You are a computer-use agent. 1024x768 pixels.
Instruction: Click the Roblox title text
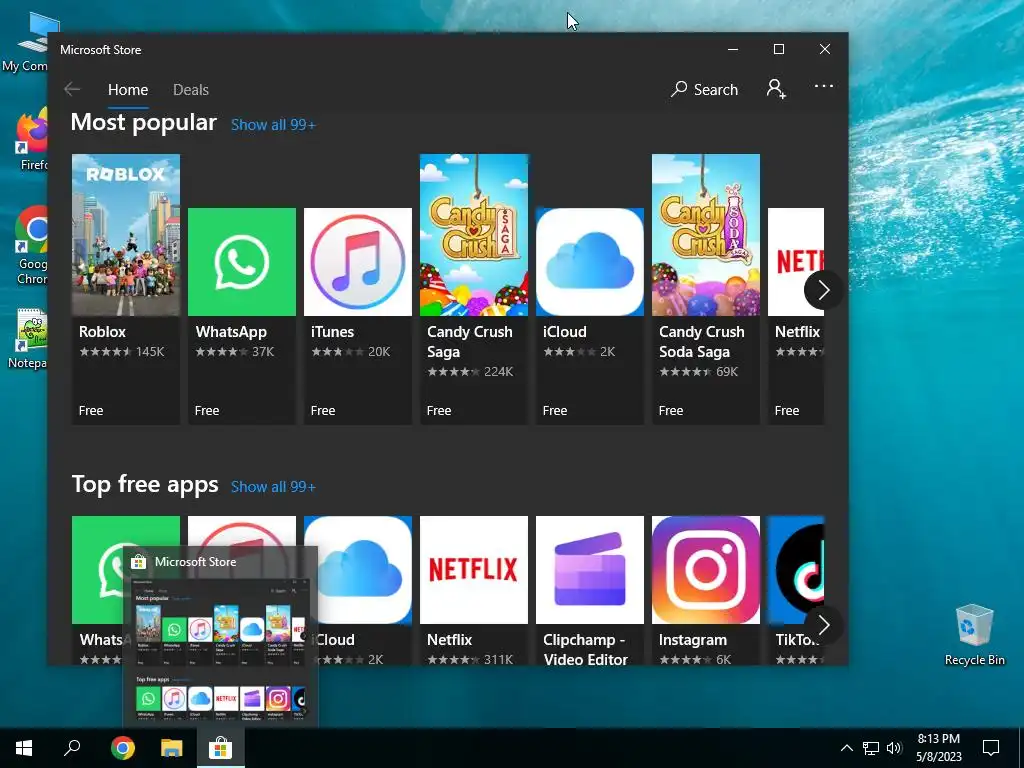coord(103,332)
